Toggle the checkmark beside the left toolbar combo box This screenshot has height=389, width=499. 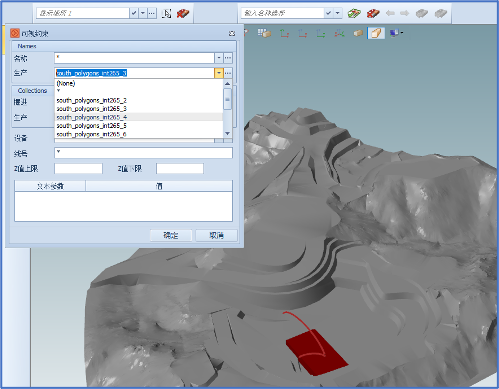[134, 13]
